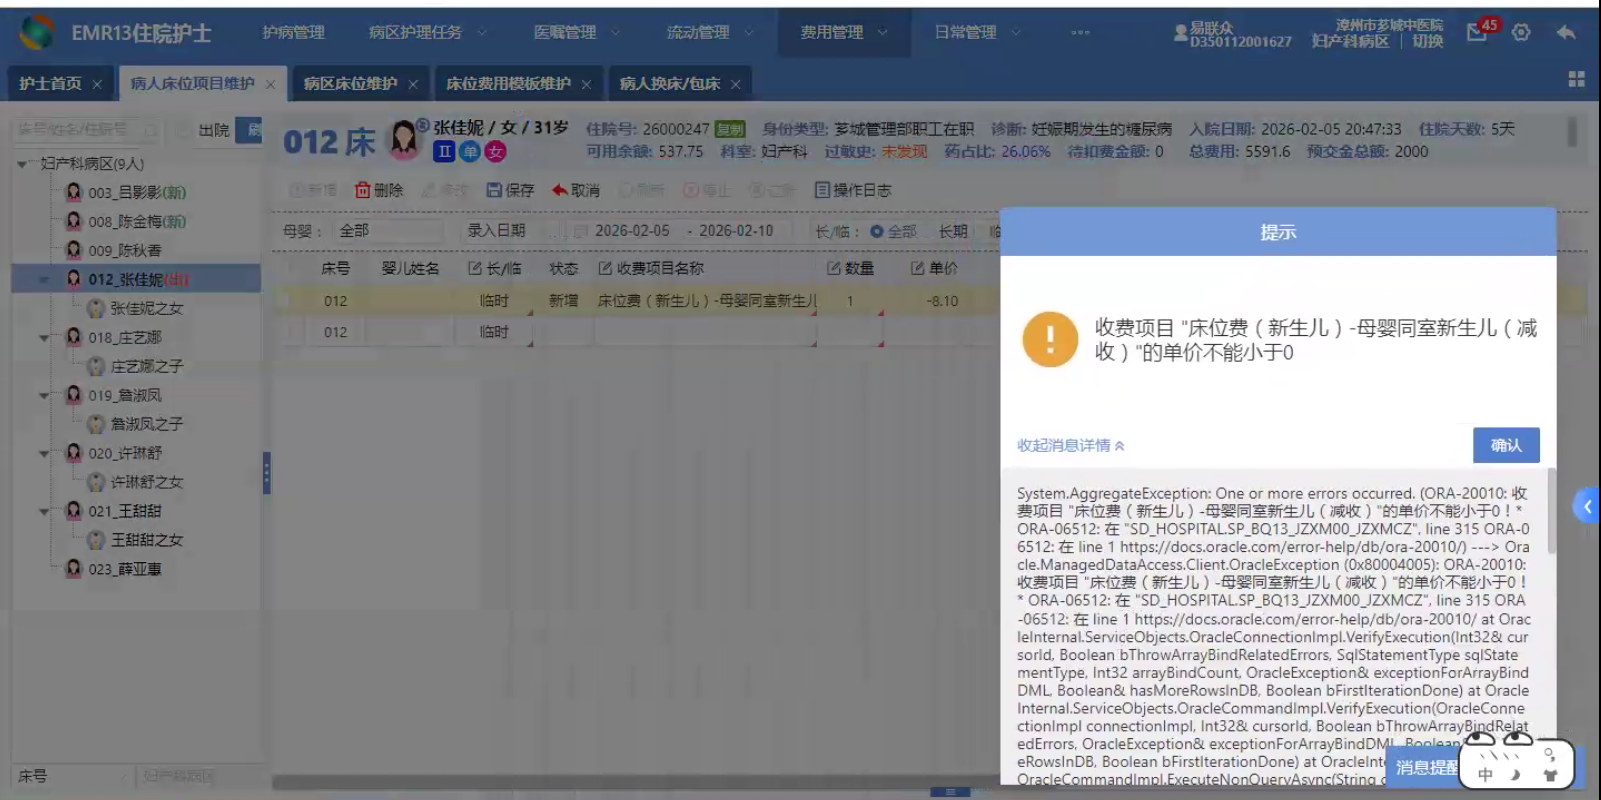The height and width of the screenshot is (800, 1601).
Task: Click the patient search field 床号/姓名/住院号
Action: tap(85, 130)
